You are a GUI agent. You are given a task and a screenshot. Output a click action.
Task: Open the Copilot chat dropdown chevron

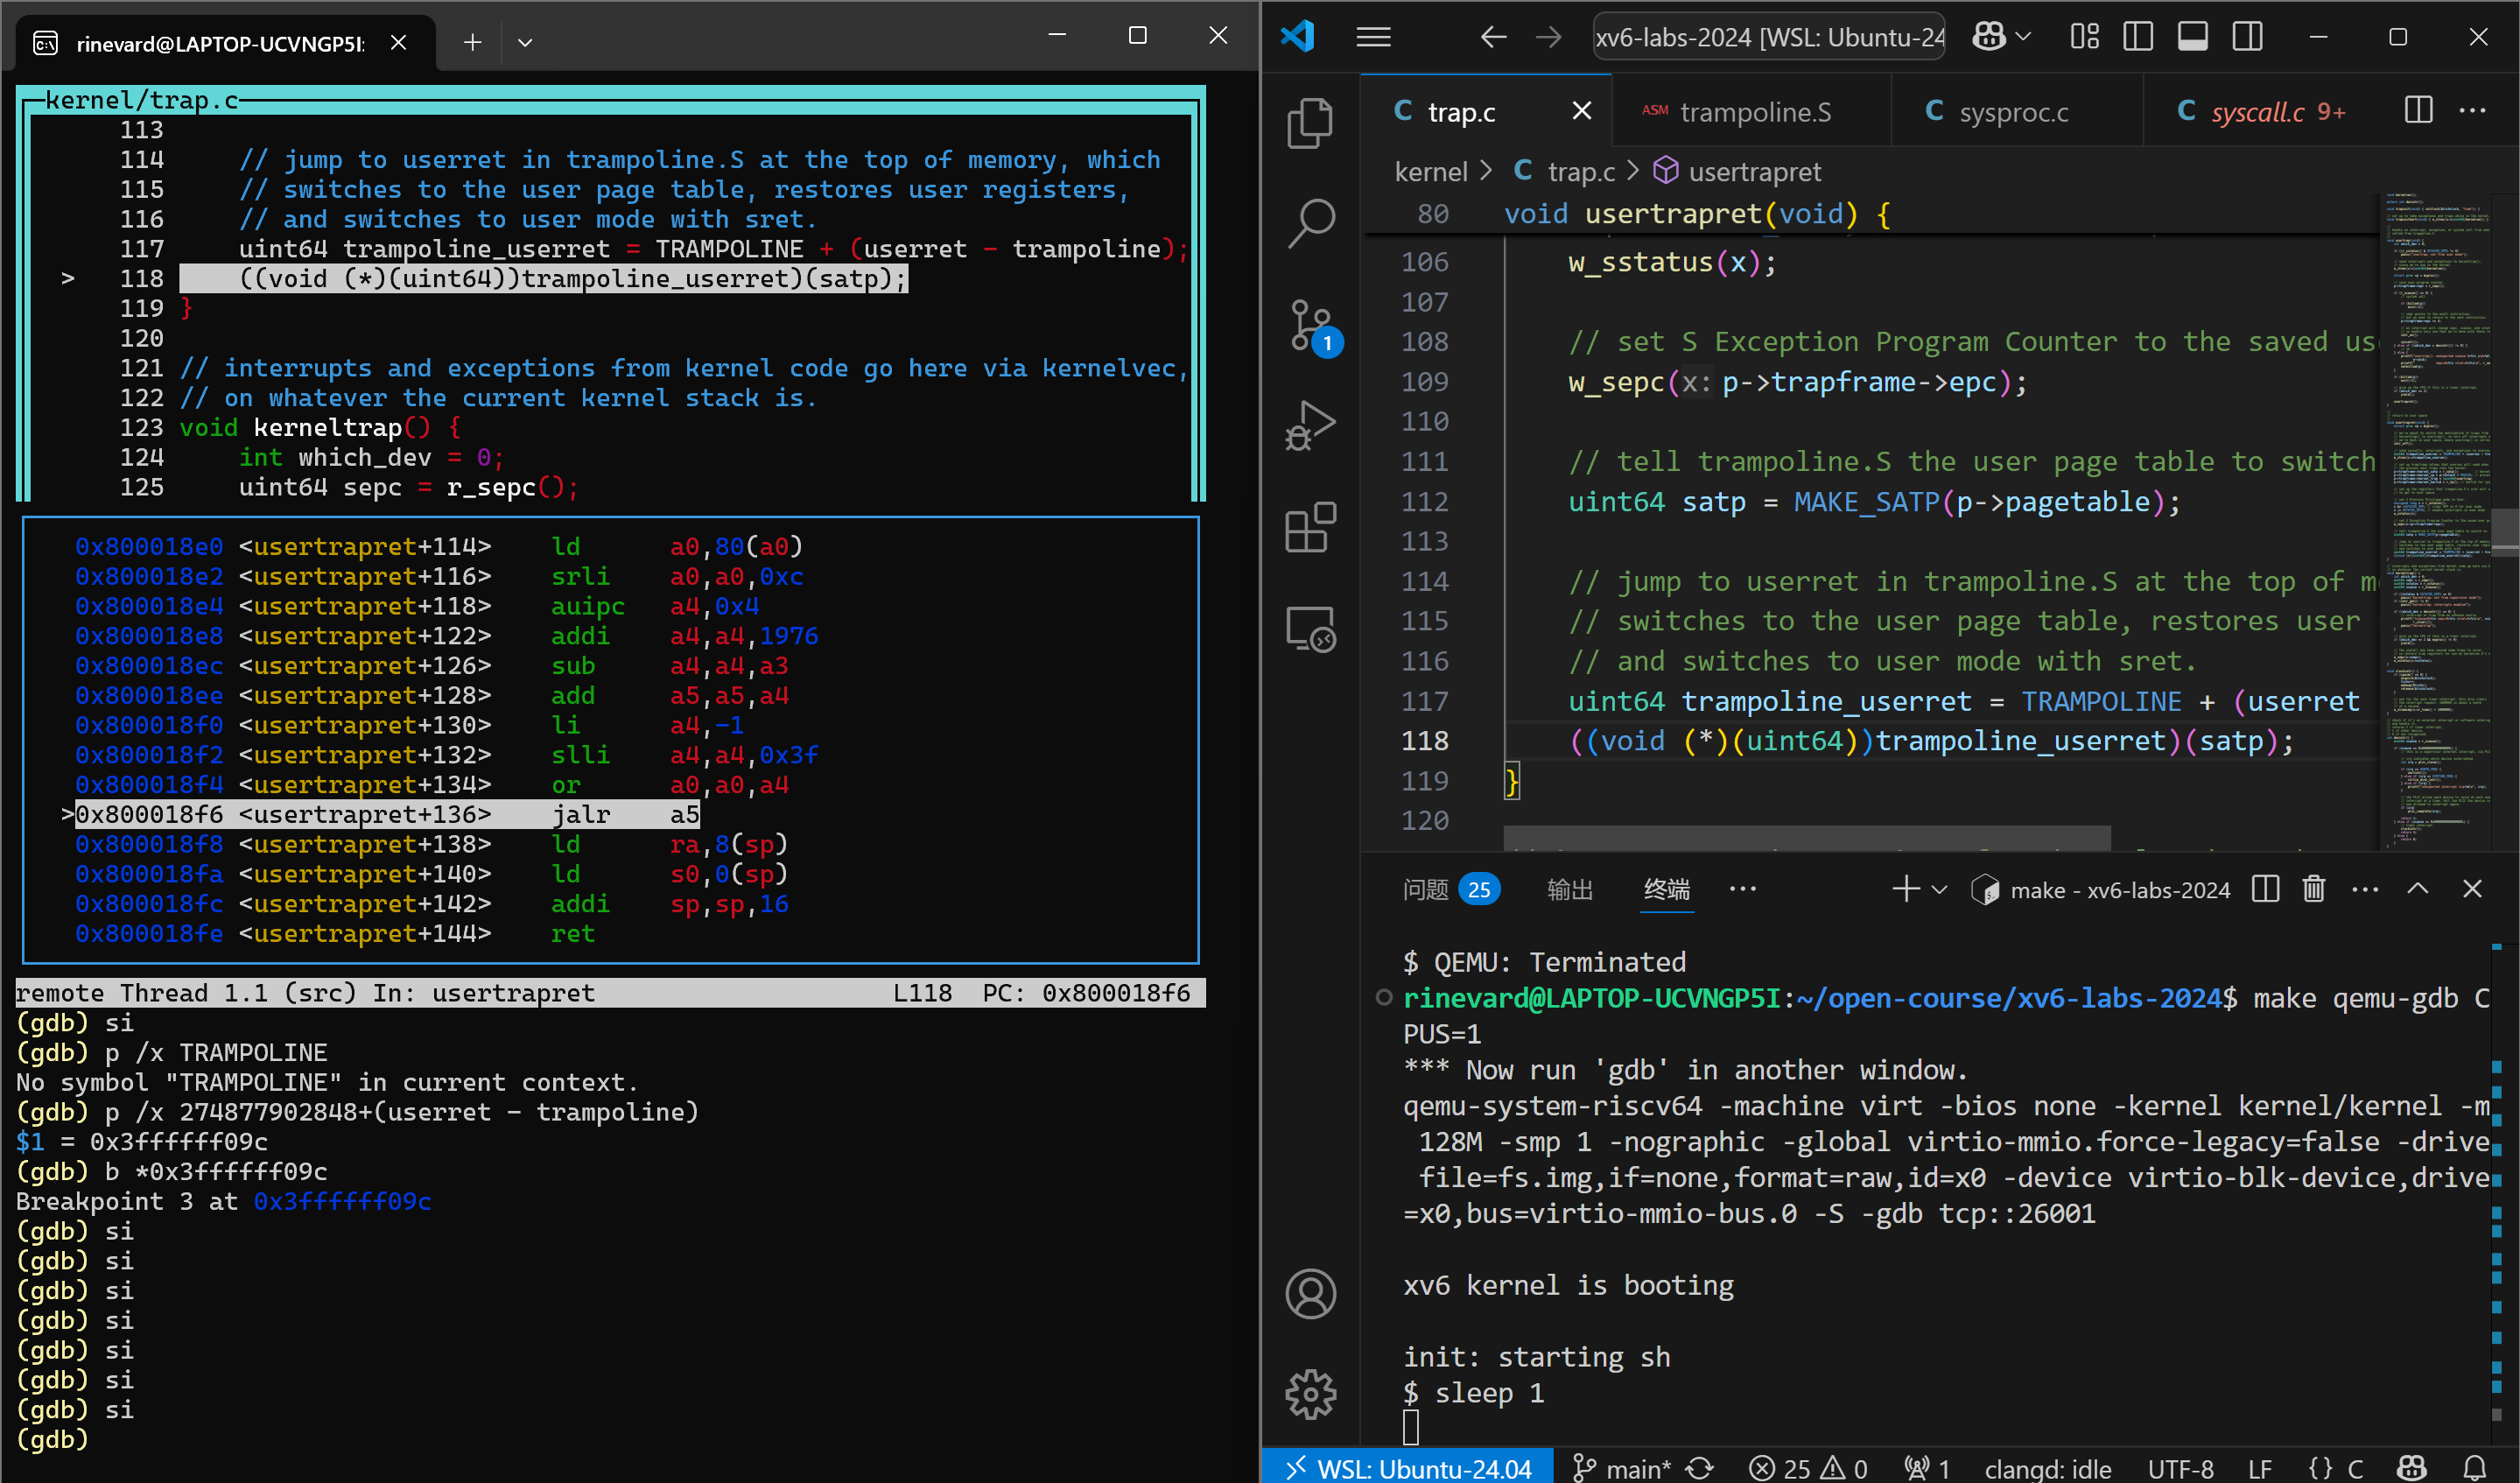(2024, 37)
